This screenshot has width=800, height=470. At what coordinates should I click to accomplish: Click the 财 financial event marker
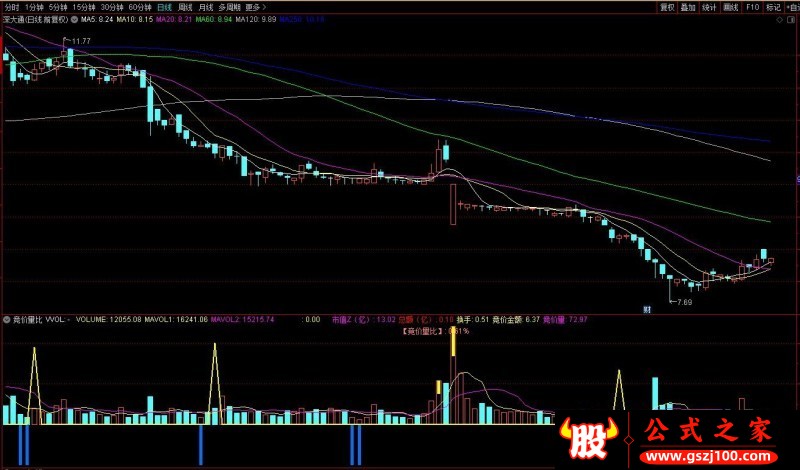[x=647, y=309]
